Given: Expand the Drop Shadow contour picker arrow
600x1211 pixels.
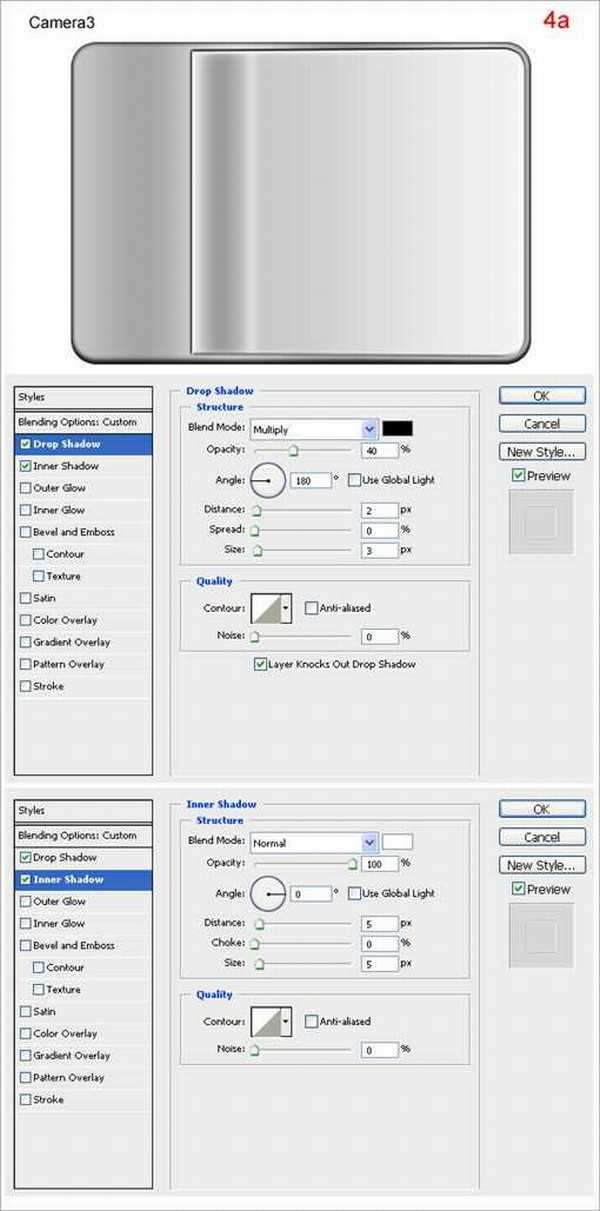Looking at the screenshot, I should (x=286, y=608).
